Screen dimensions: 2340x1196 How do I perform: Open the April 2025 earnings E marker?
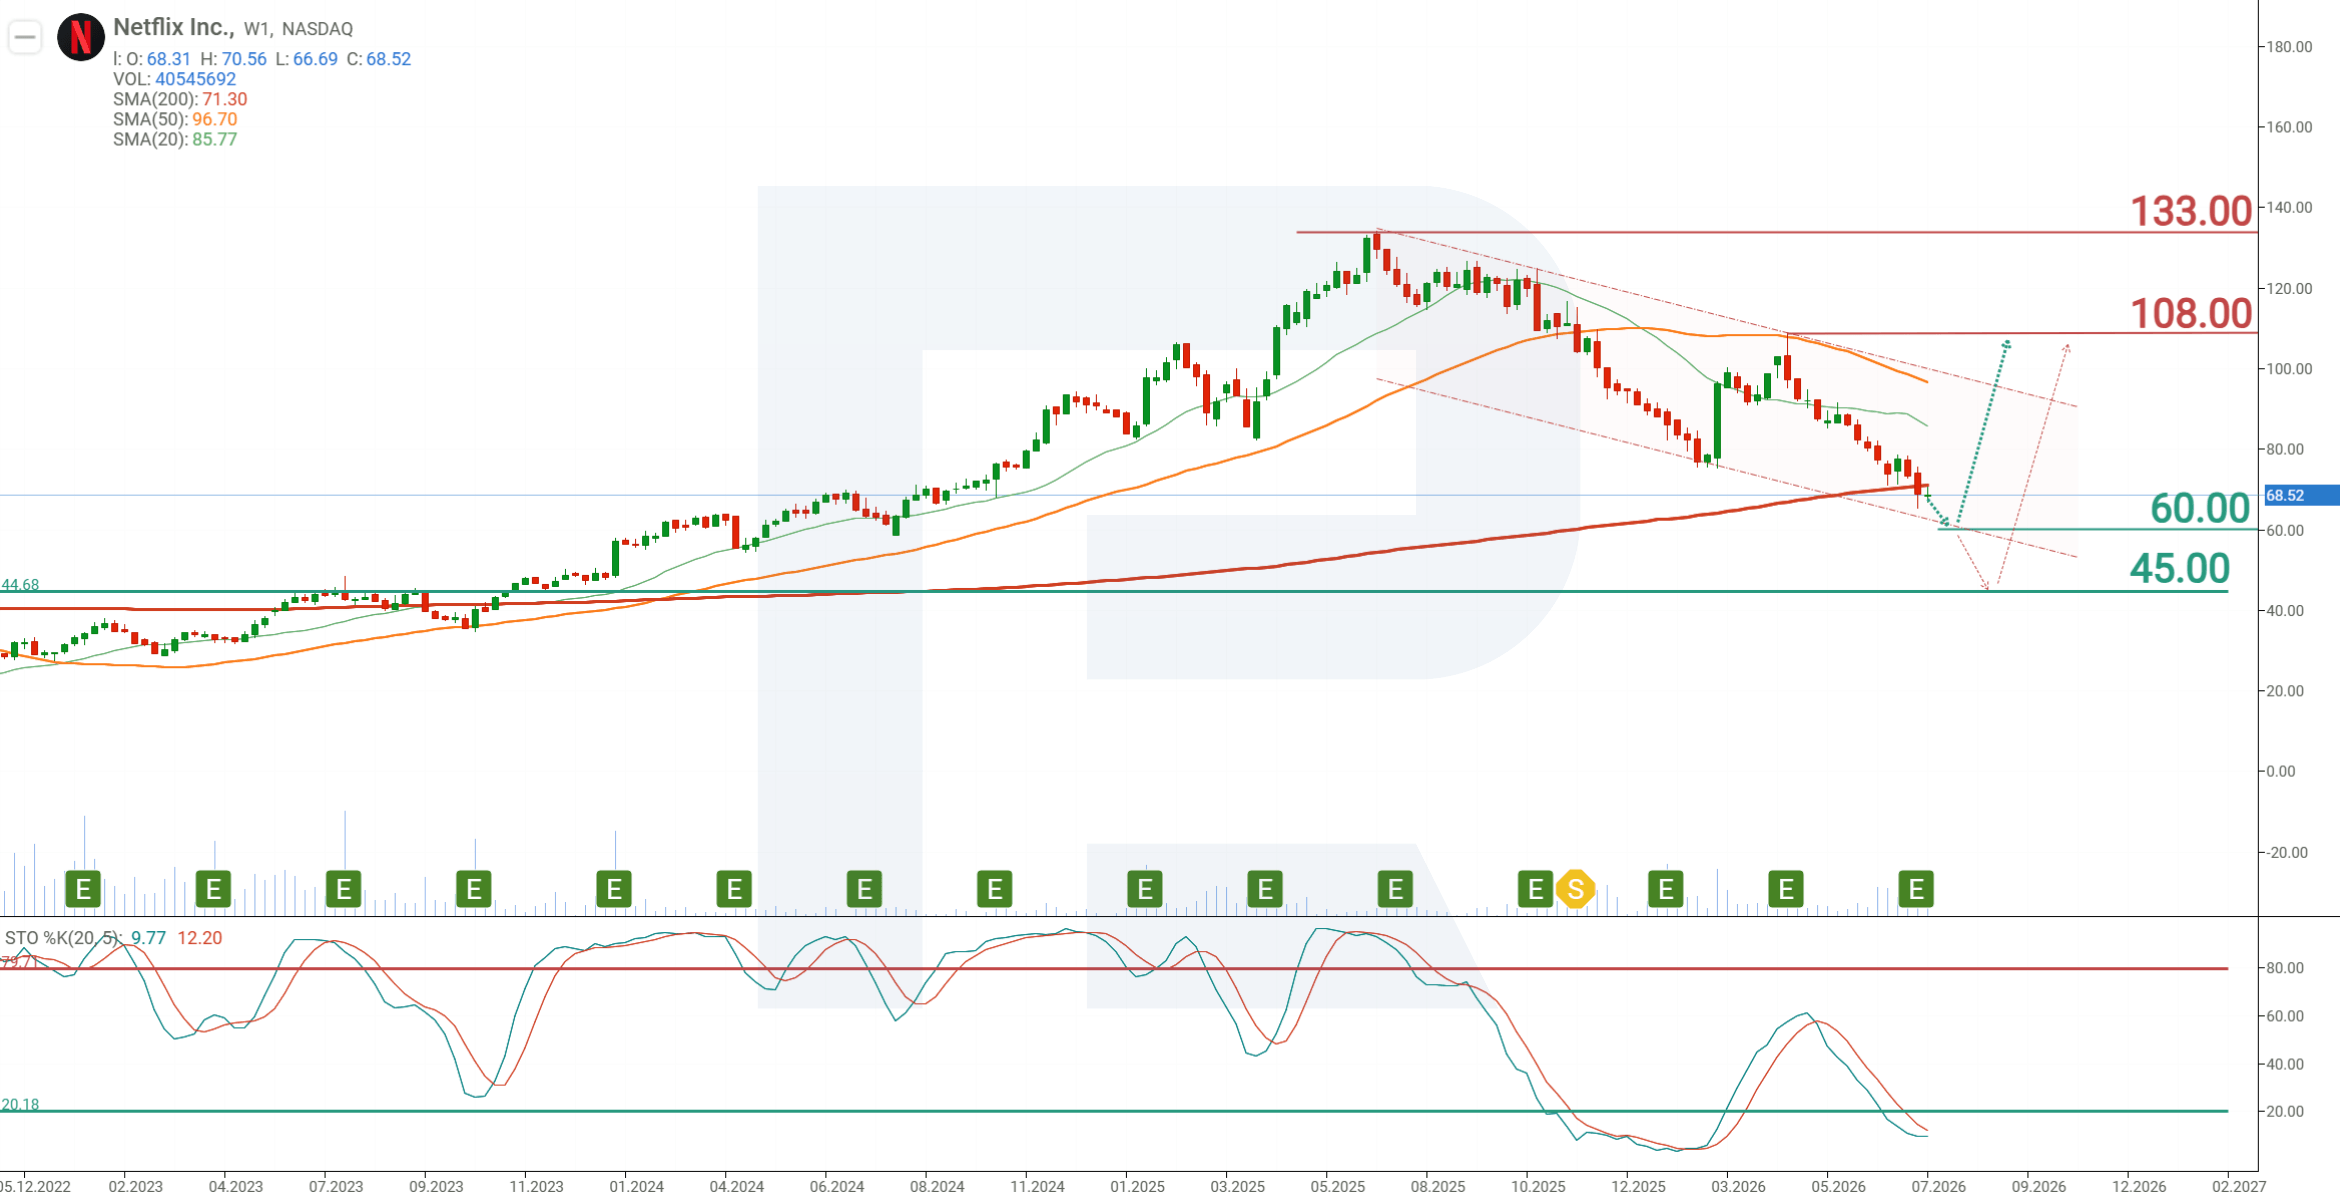point(1265,888)
